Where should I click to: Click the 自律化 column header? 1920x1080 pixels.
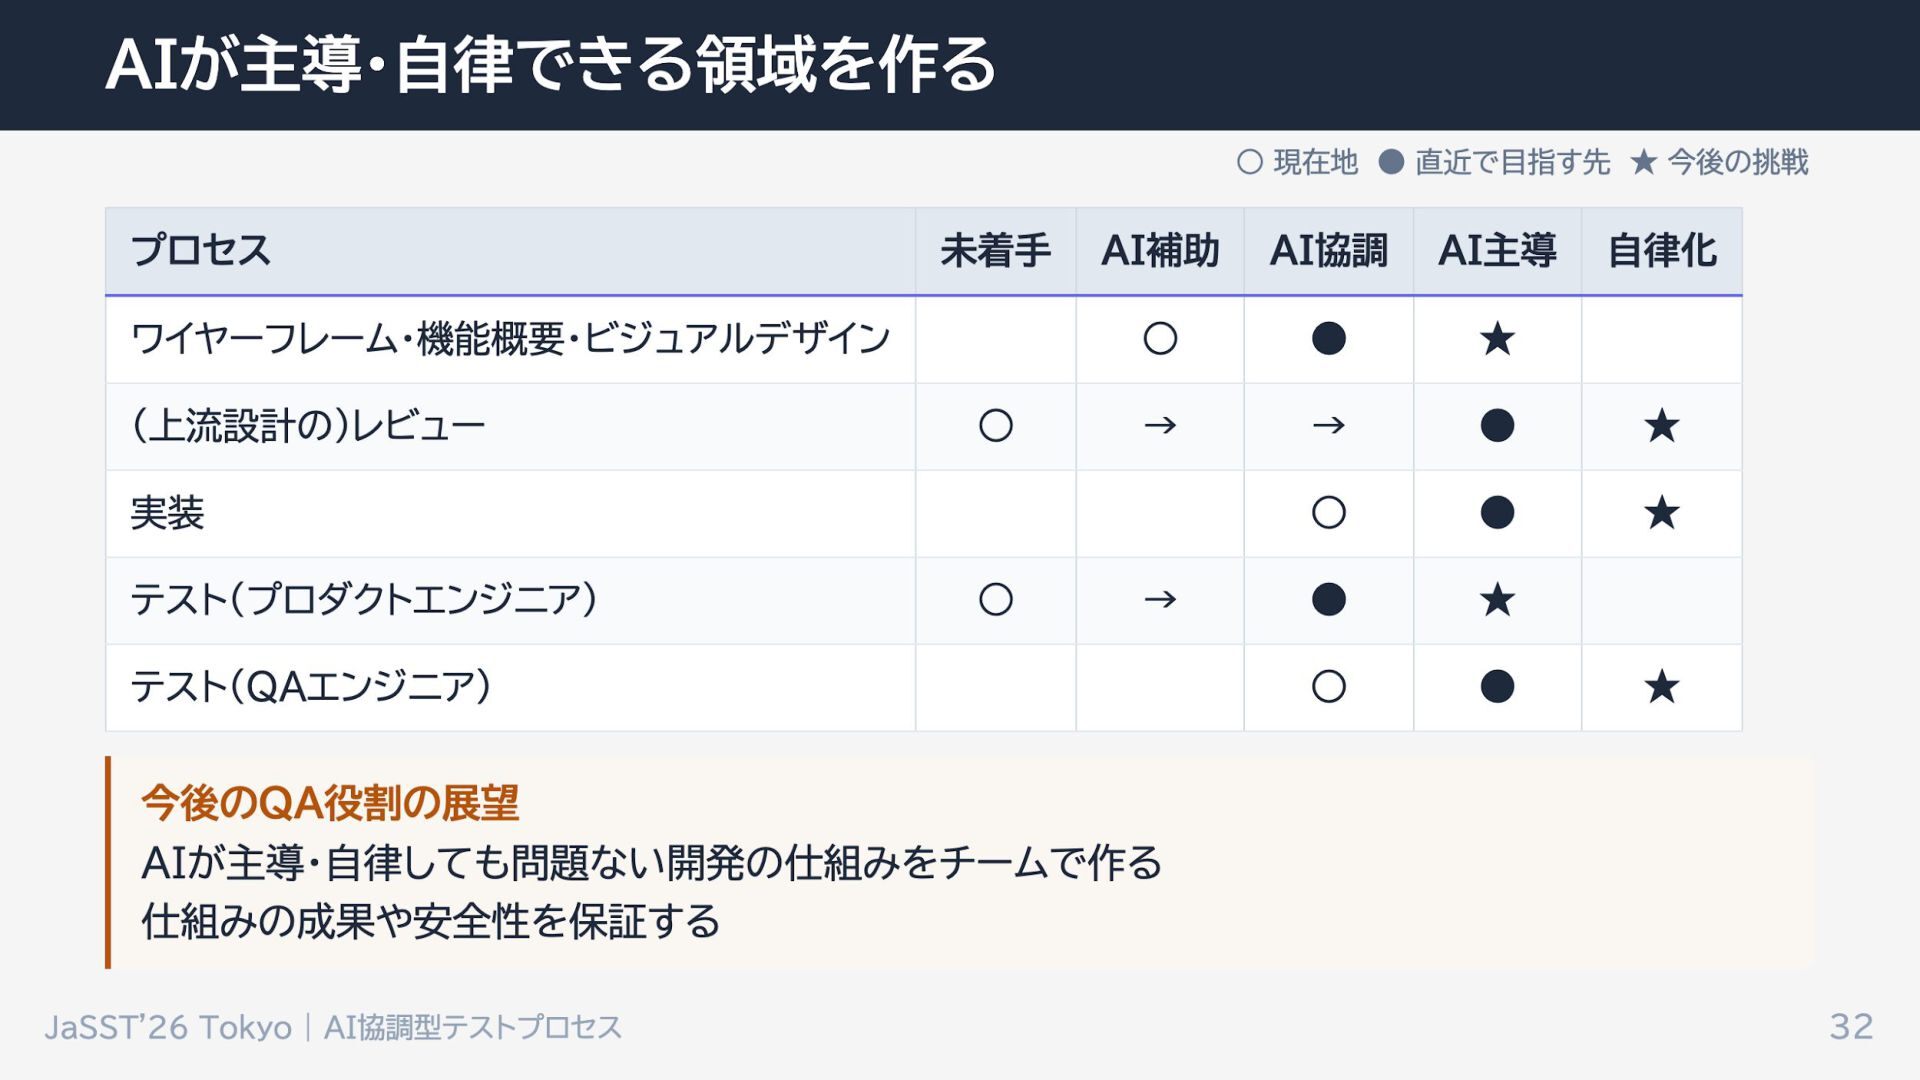tap(1661, 251)
